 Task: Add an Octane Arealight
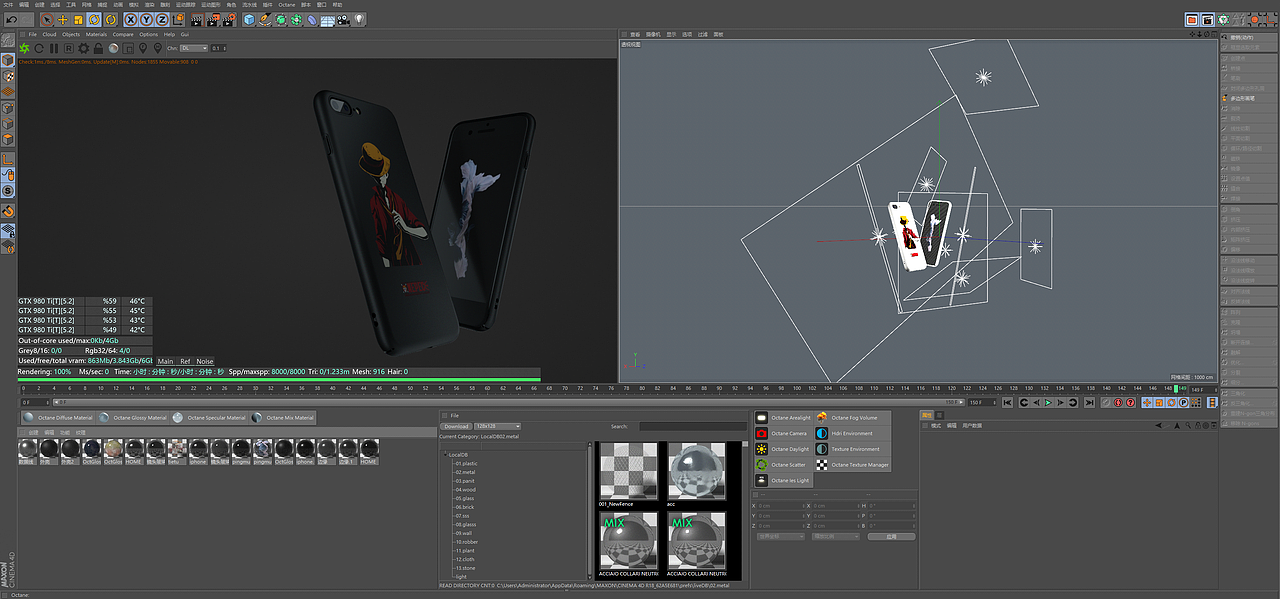pos(783,417)
